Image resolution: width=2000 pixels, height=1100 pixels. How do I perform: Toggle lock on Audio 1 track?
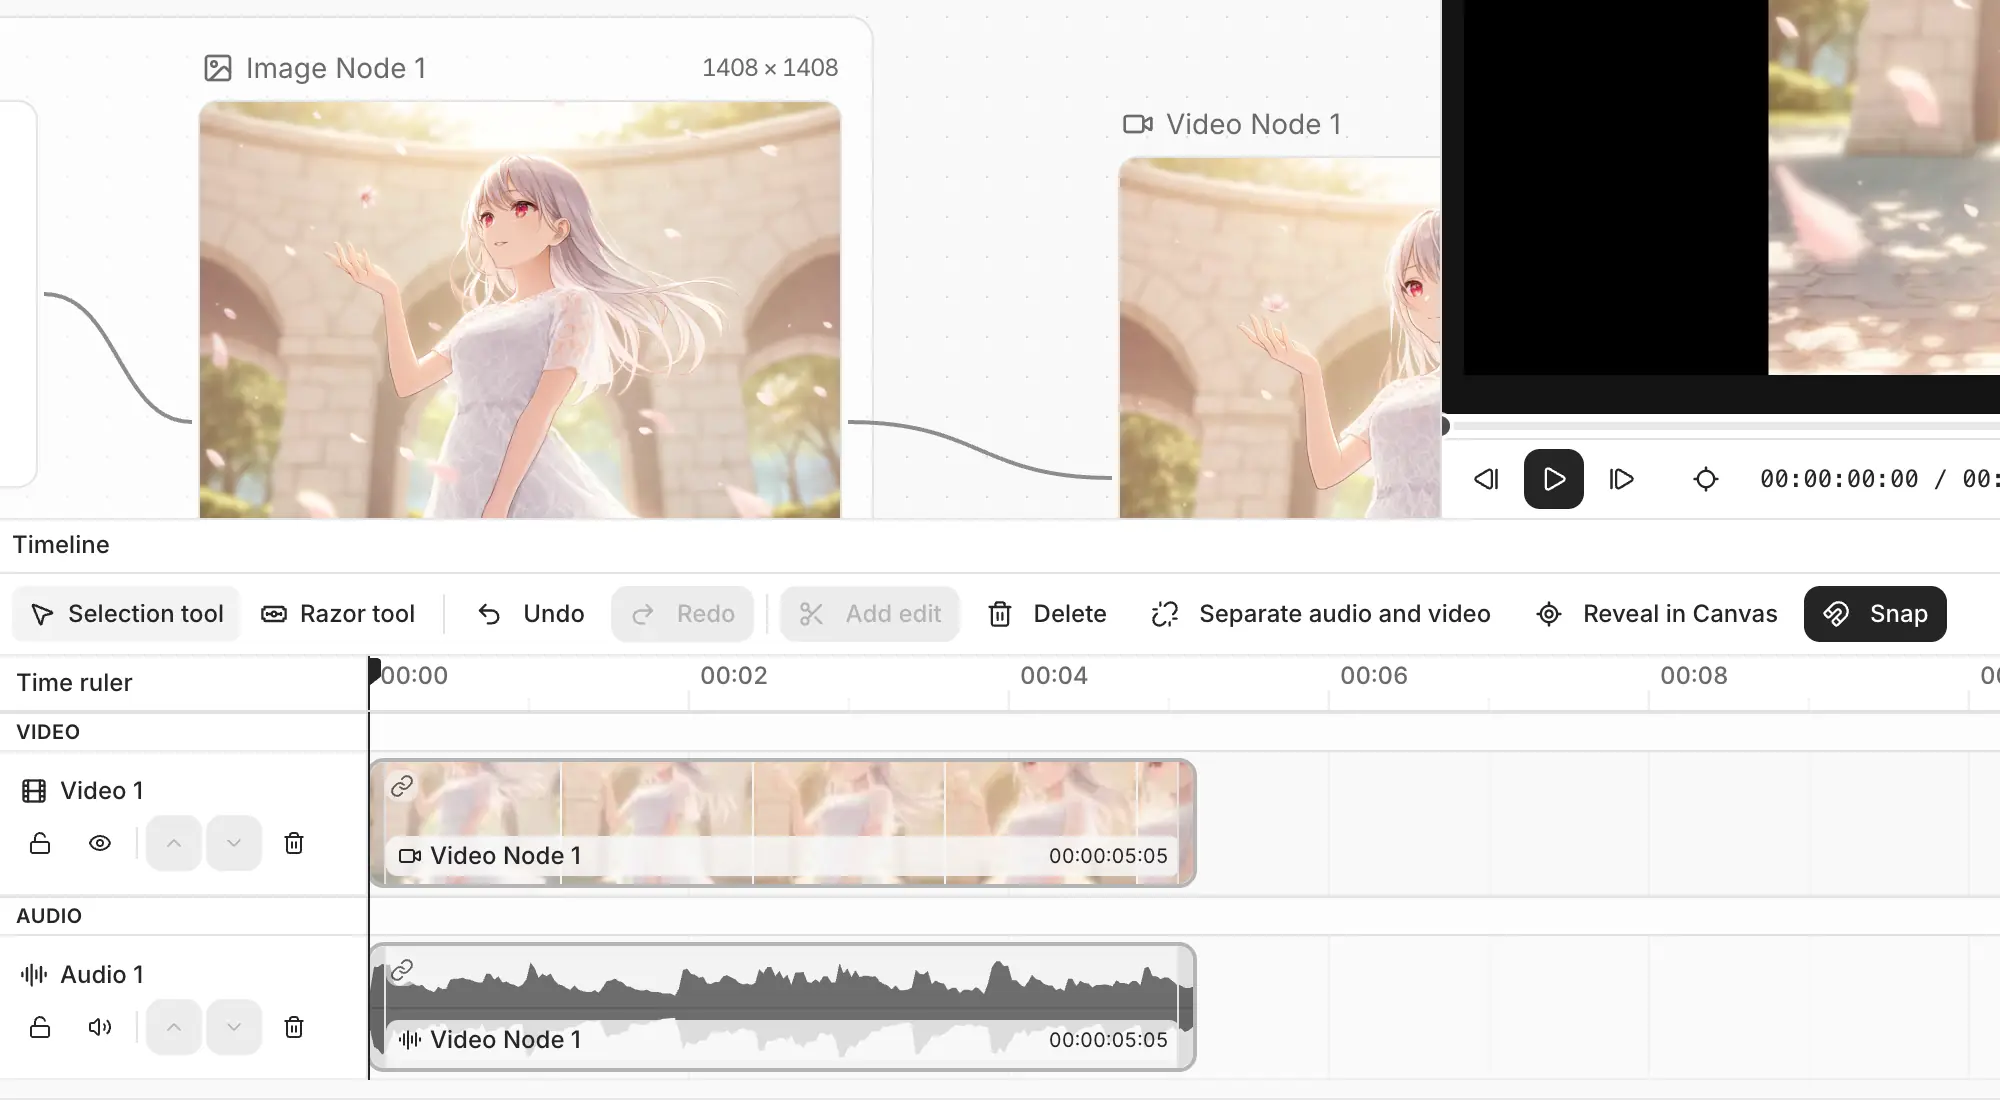tap(40, 1027)
